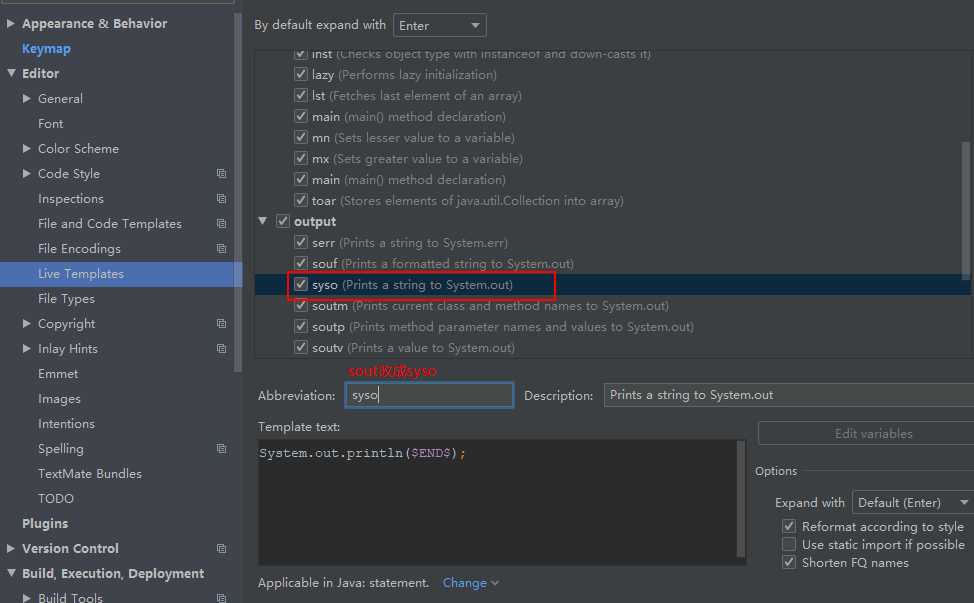Click the project-level icon beside Inlay Hints
This screenshot has height=603, width=974.
point(221,349)
